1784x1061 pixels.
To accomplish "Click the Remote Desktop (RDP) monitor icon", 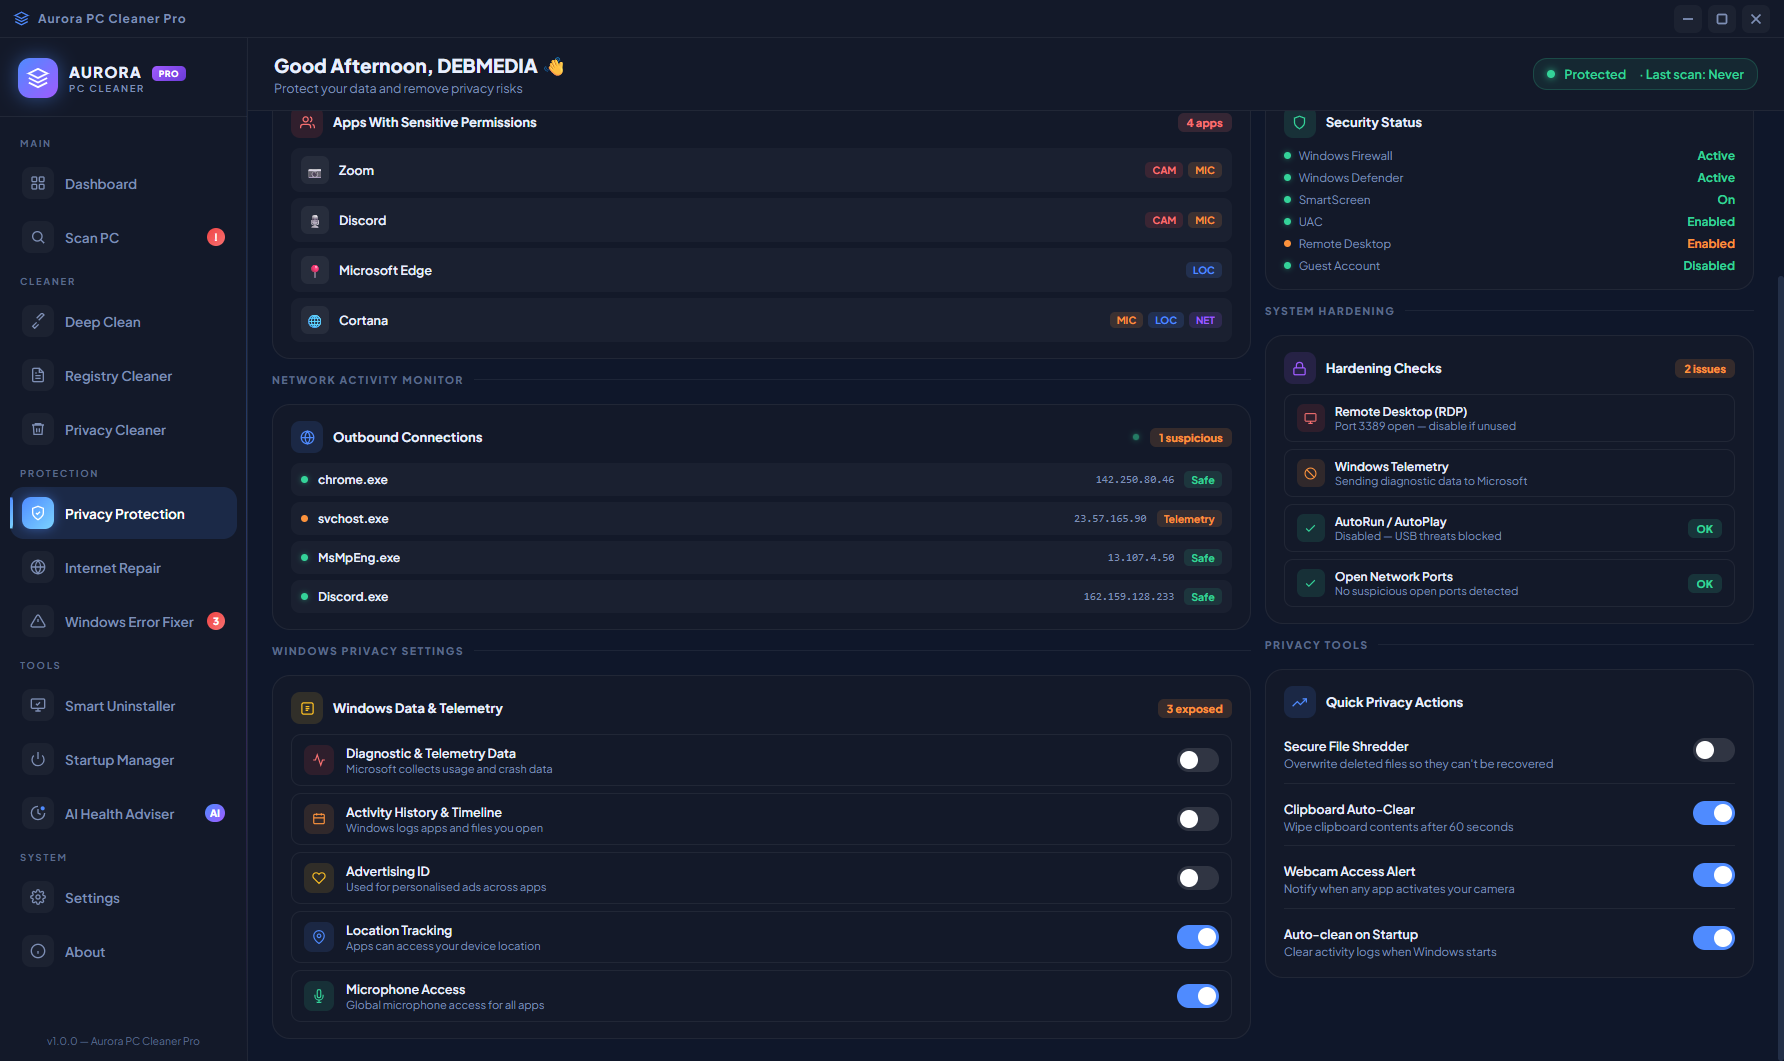I will pos(1310,418).
